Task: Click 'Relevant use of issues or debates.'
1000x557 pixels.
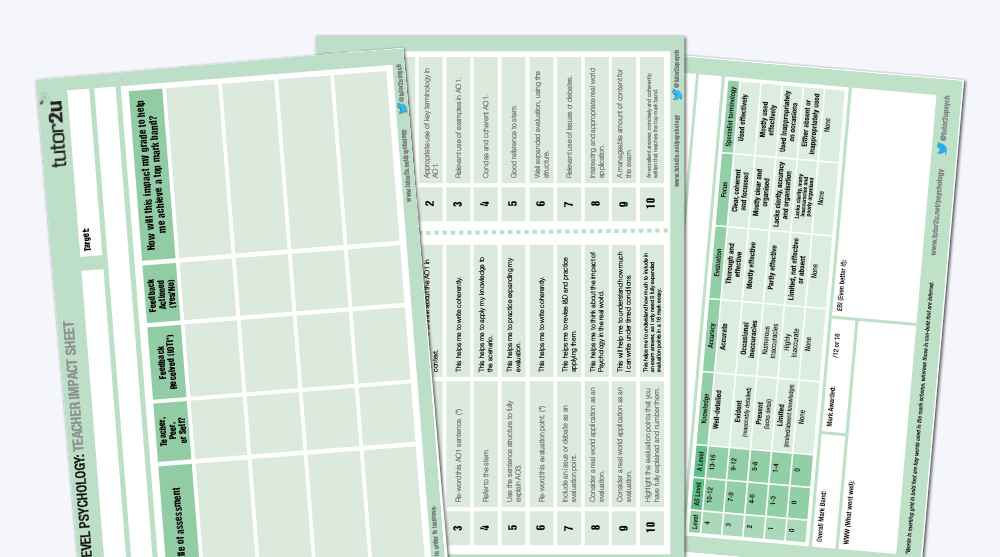Action: [x=570, y=126]
